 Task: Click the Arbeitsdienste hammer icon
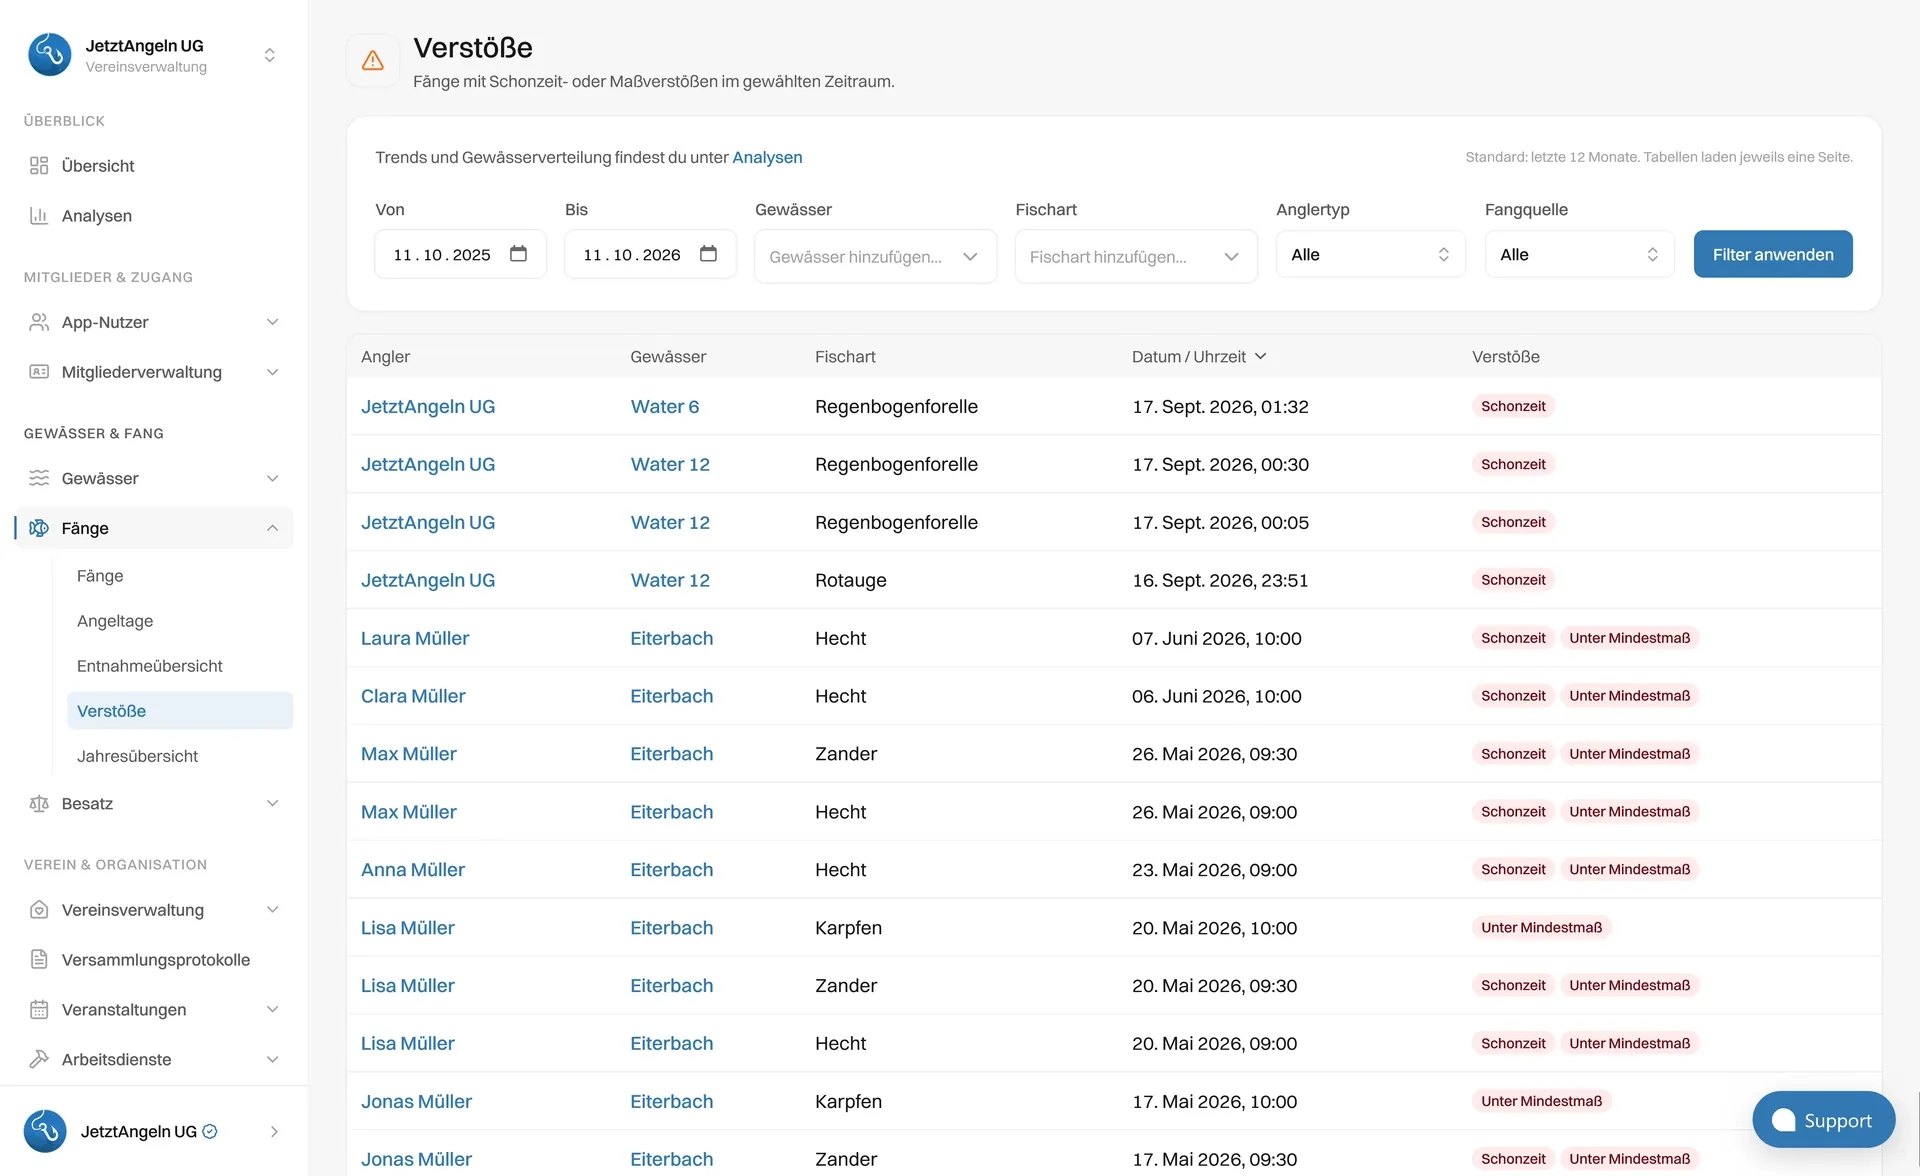[x=39, y=1060]
